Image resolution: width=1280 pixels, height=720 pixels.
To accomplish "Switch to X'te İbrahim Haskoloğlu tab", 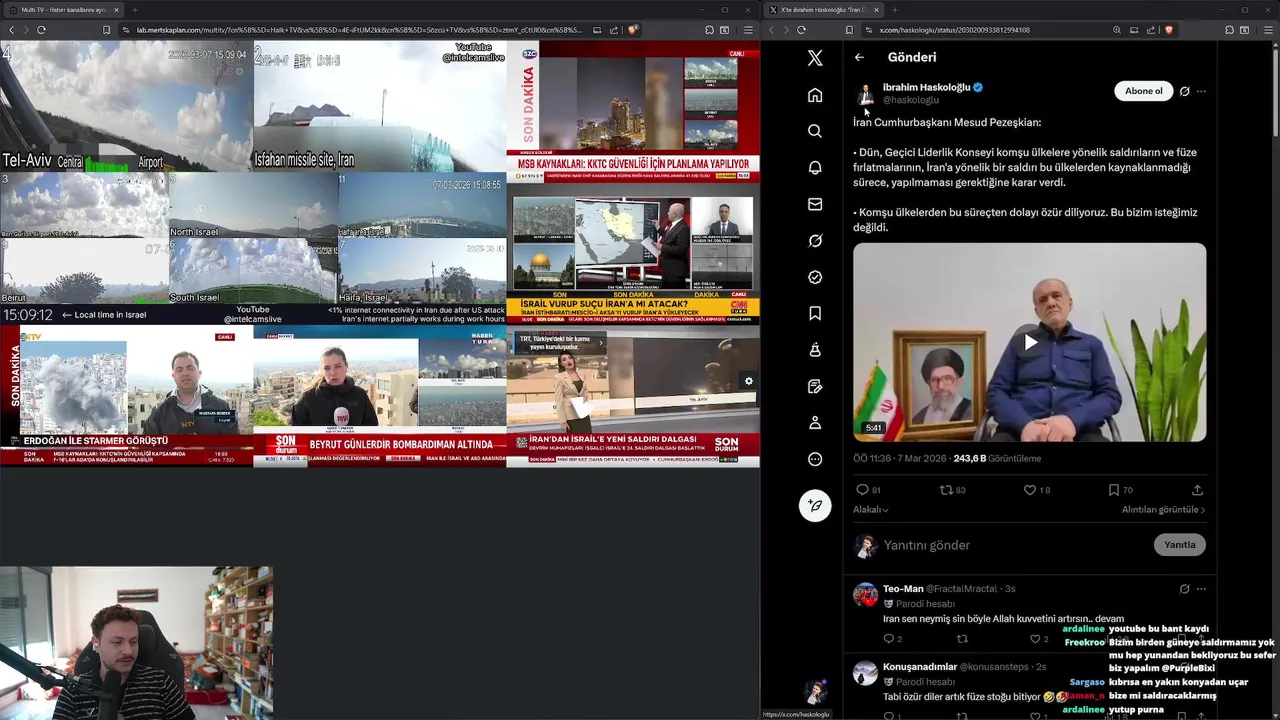I will pyautogui.click(x=824, y=10).
